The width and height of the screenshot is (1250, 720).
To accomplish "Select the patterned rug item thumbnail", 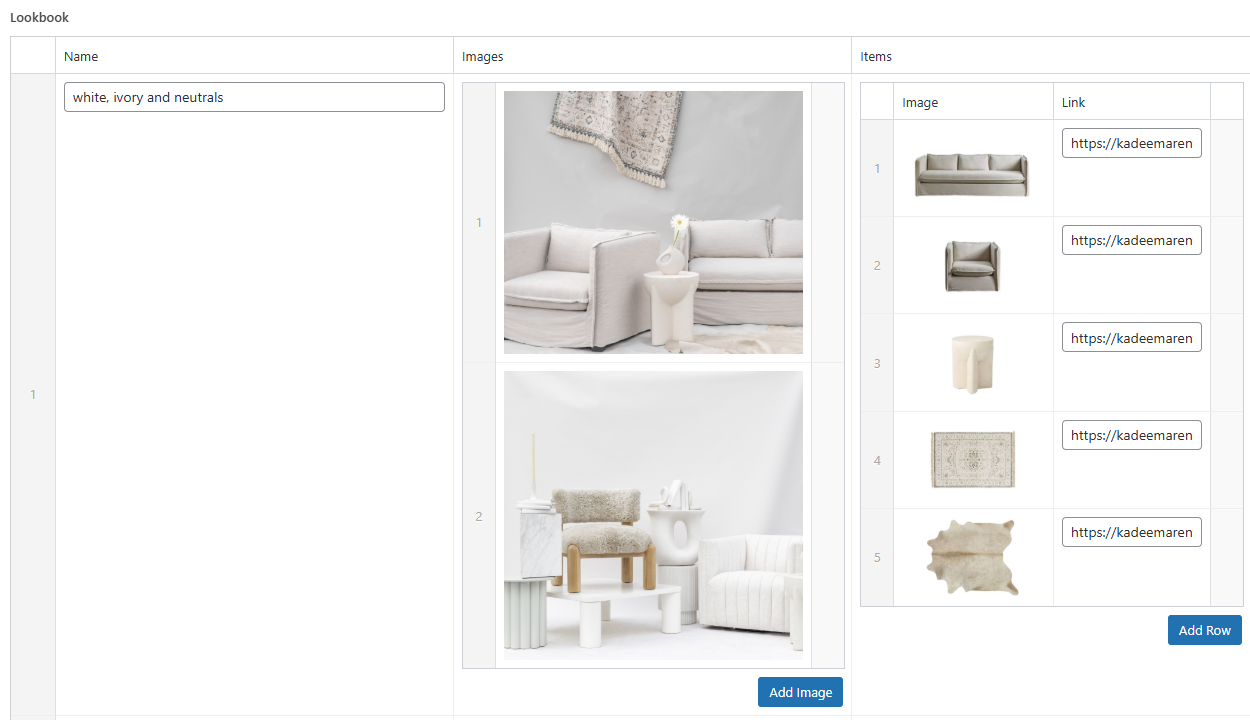I will pyautogui.click(x=971, y=460).
